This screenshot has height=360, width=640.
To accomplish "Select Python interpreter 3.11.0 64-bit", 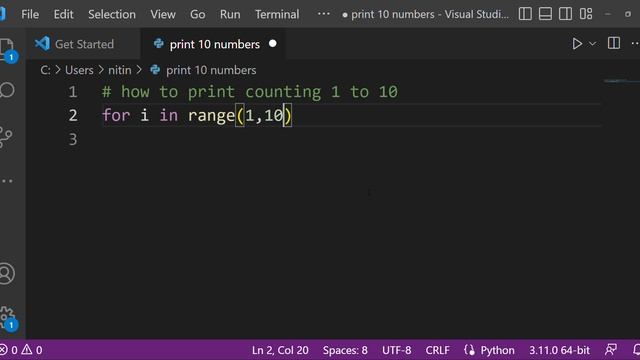I will 559,350.
